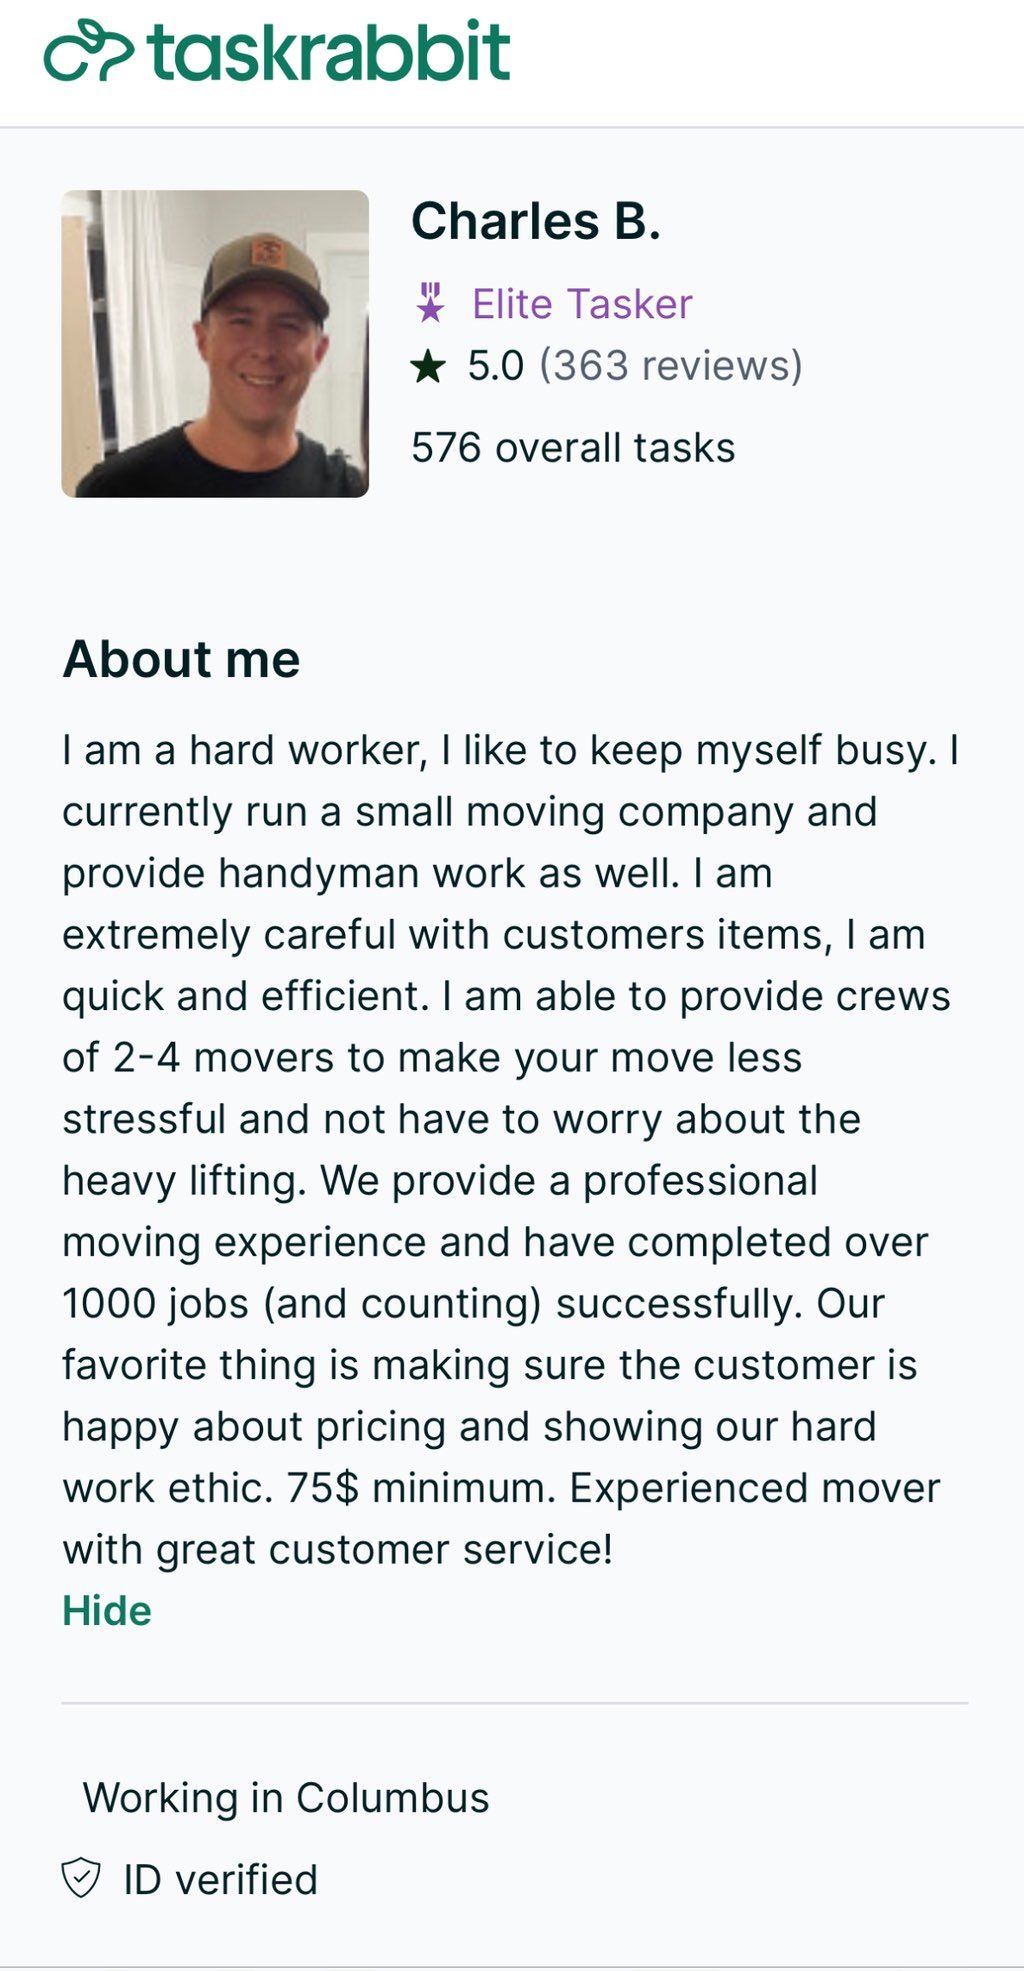Click the Taskrabbit logo icon
This screenshot has height=1971, width=1024.
[x=88, y=52]
